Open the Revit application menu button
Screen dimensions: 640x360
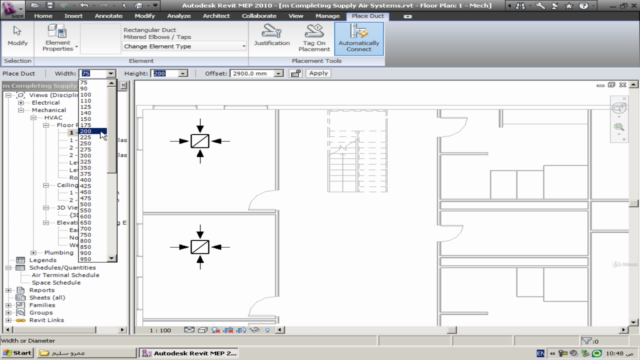tap(12, 9)
